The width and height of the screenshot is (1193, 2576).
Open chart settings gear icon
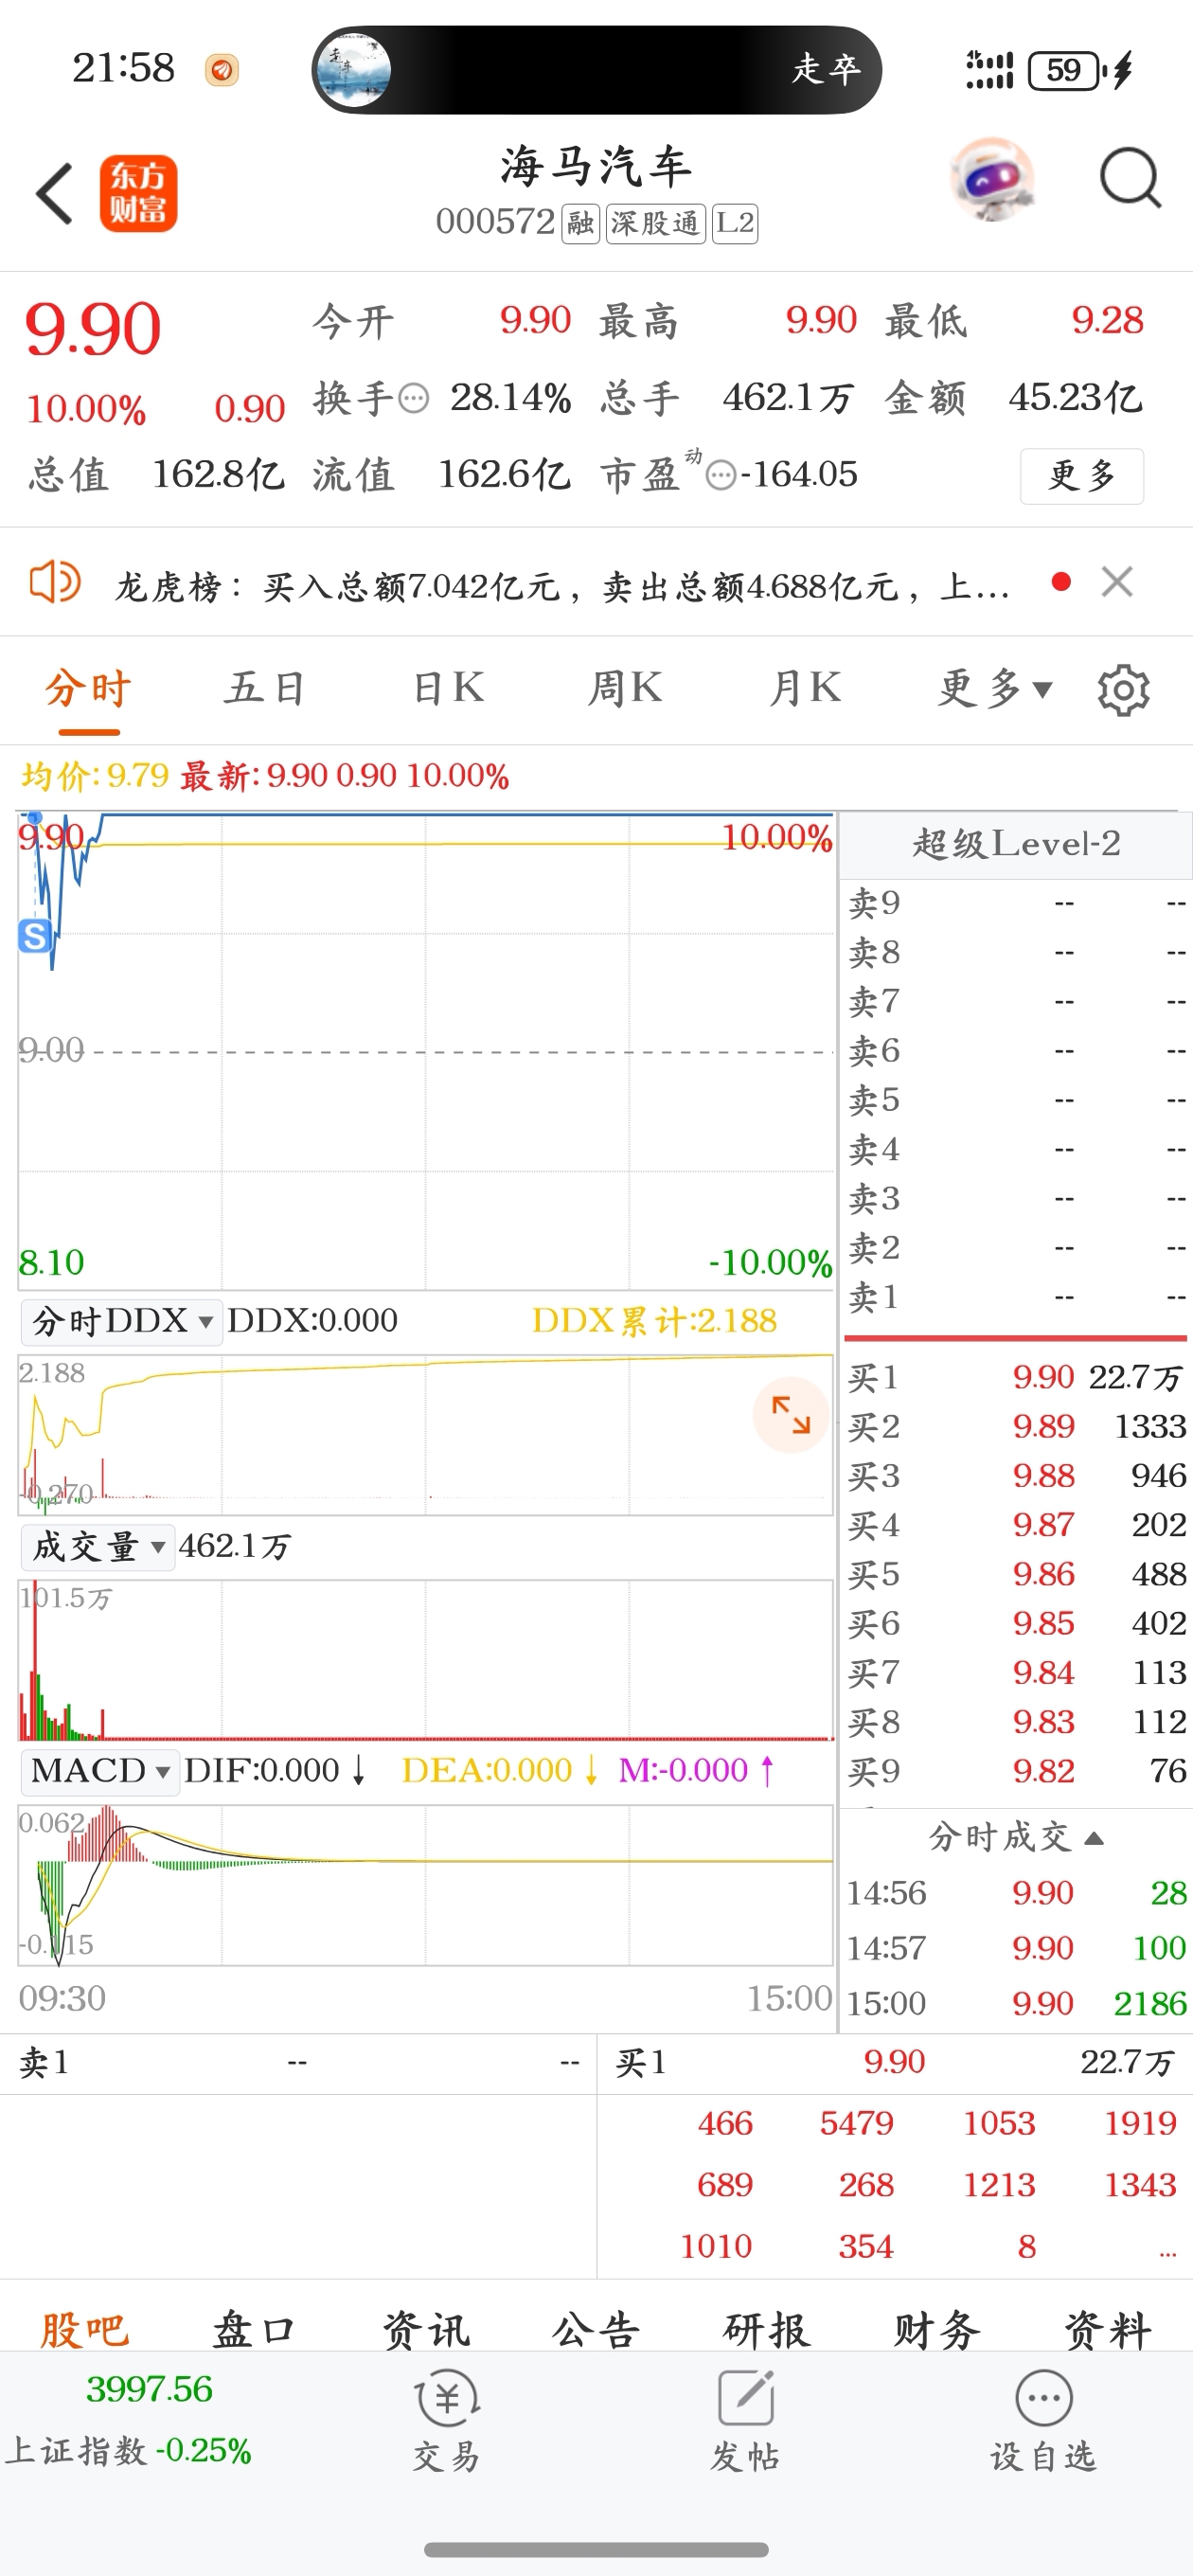tap(1123, 689)
